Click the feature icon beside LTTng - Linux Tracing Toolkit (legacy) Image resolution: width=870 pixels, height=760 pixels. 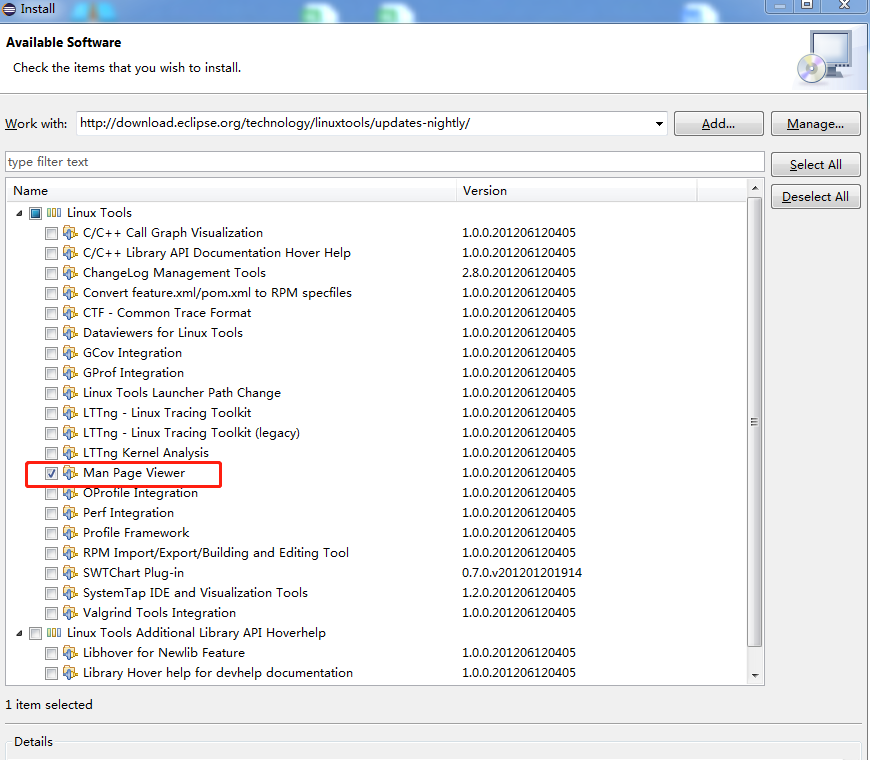pyautogui.click(x=70, y=432)
